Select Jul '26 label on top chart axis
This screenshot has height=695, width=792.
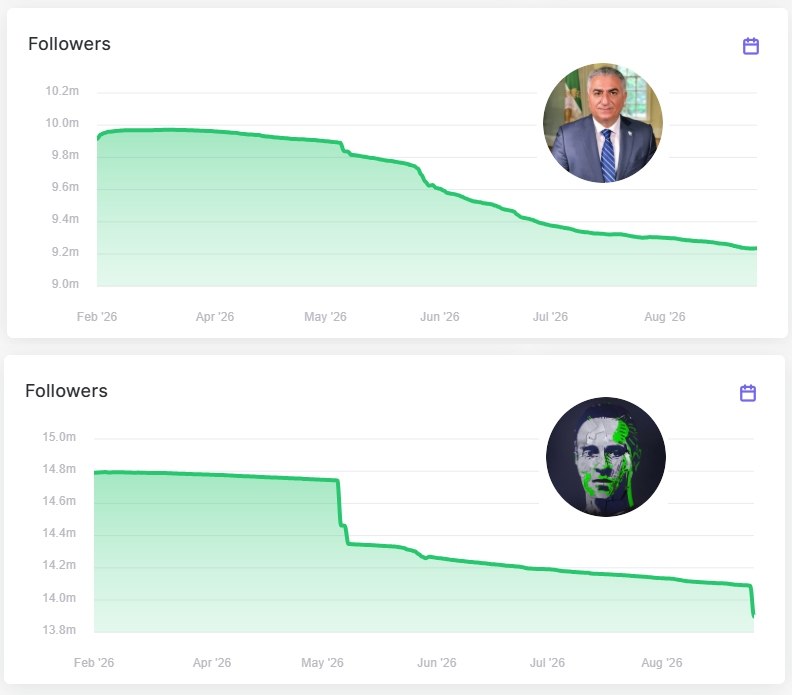[550, 317]
